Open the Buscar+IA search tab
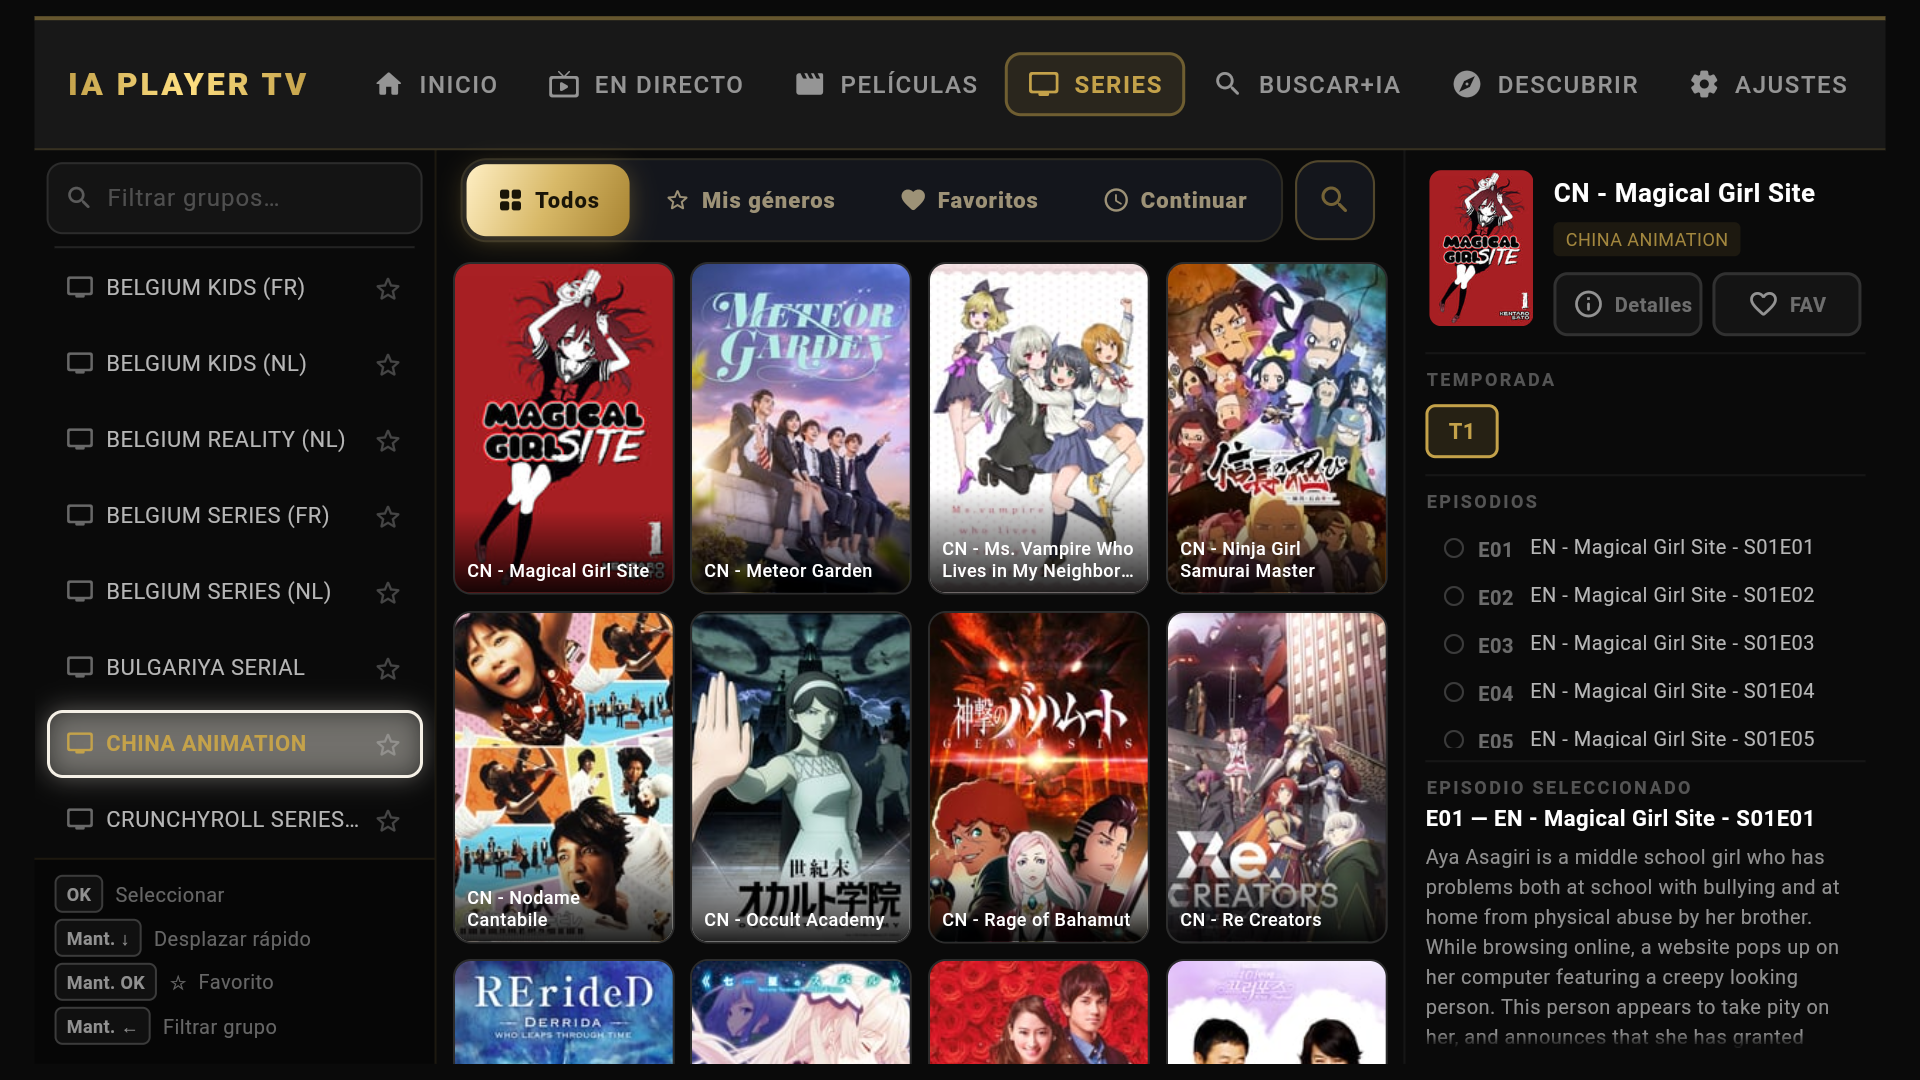This screenshot has height=1080, width=1920. [x=1307, y=84]
